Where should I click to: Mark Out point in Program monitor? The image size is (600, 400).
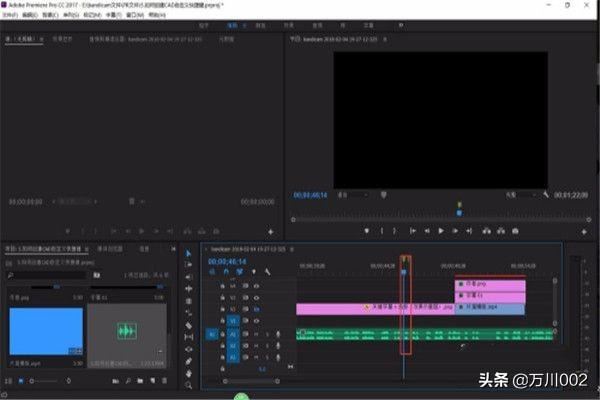395,231
